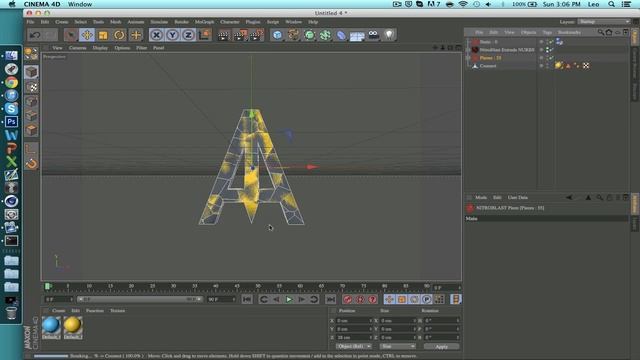Toggle enable checkmark on NitroBlast Extrude NURBS
This screenshot has height=360, width=640.
coord(551,50)
